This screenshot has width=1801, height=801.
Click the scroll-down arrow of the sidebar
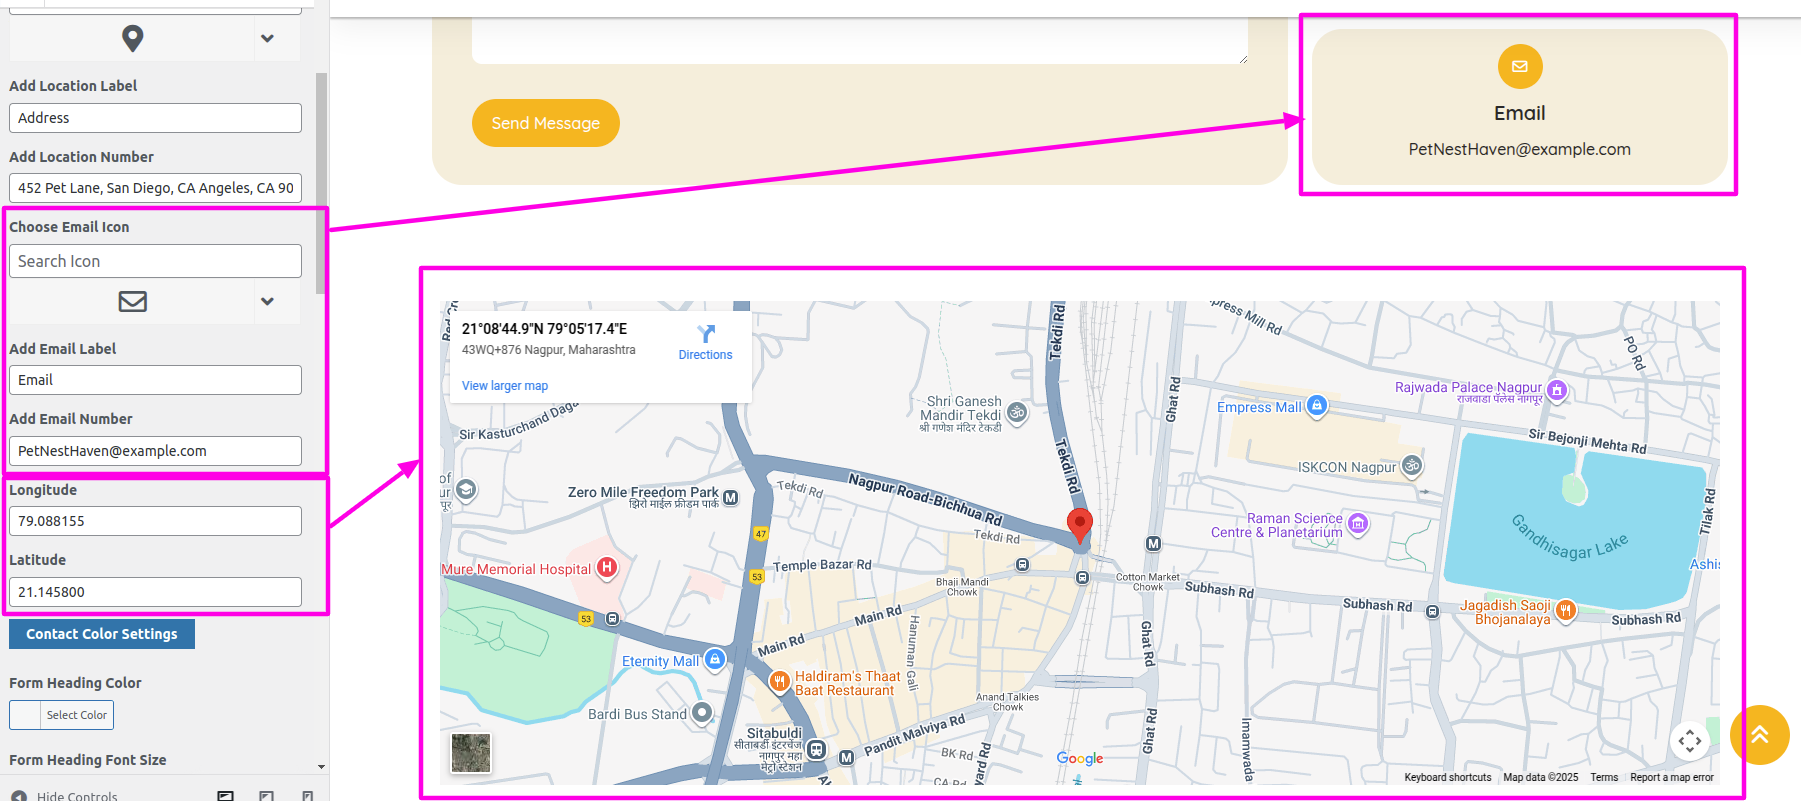(x=321, y=767)
